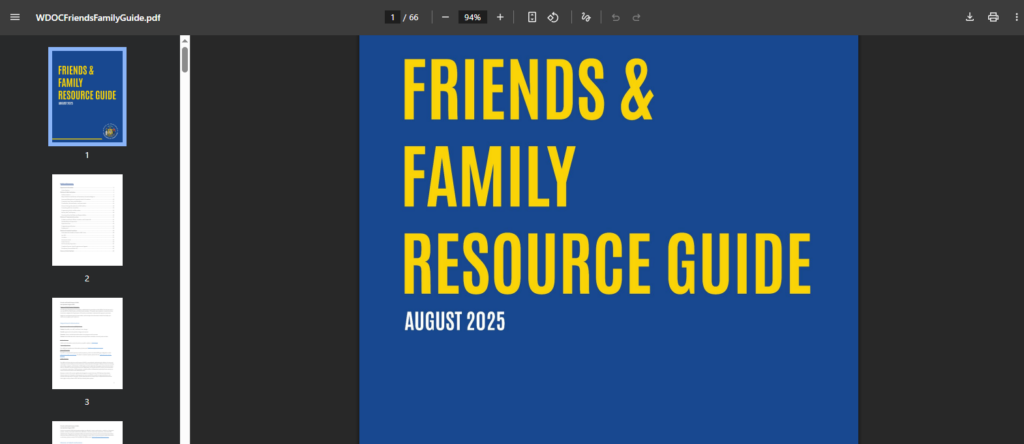Select page 1 thumbnail
1024x444 pixels.
tap(87, 96)
